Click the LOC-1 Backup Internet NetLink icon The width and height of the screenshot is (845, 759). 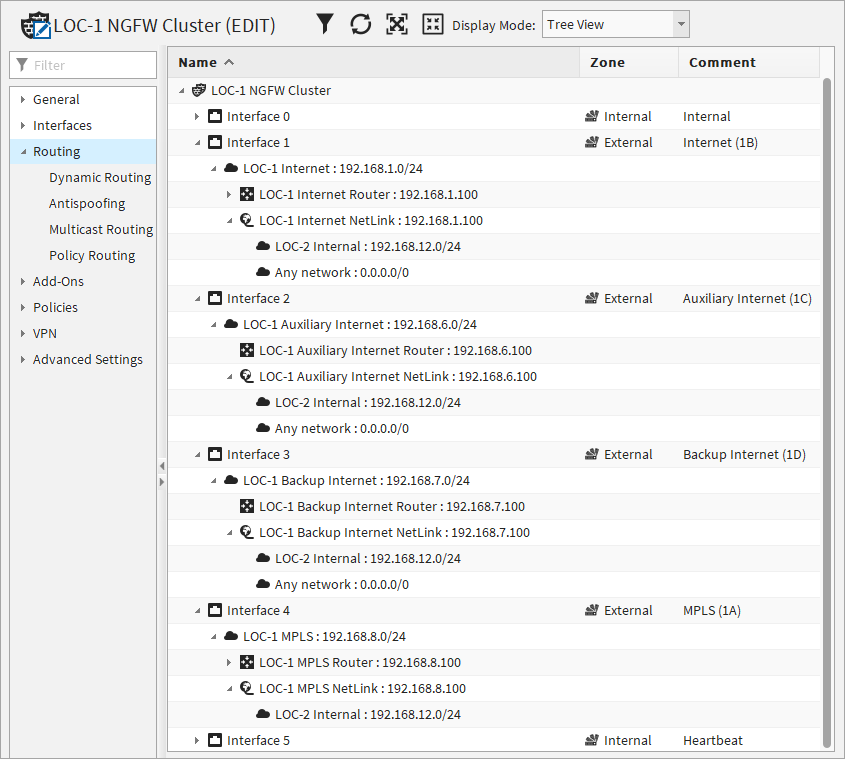(247, 533)
